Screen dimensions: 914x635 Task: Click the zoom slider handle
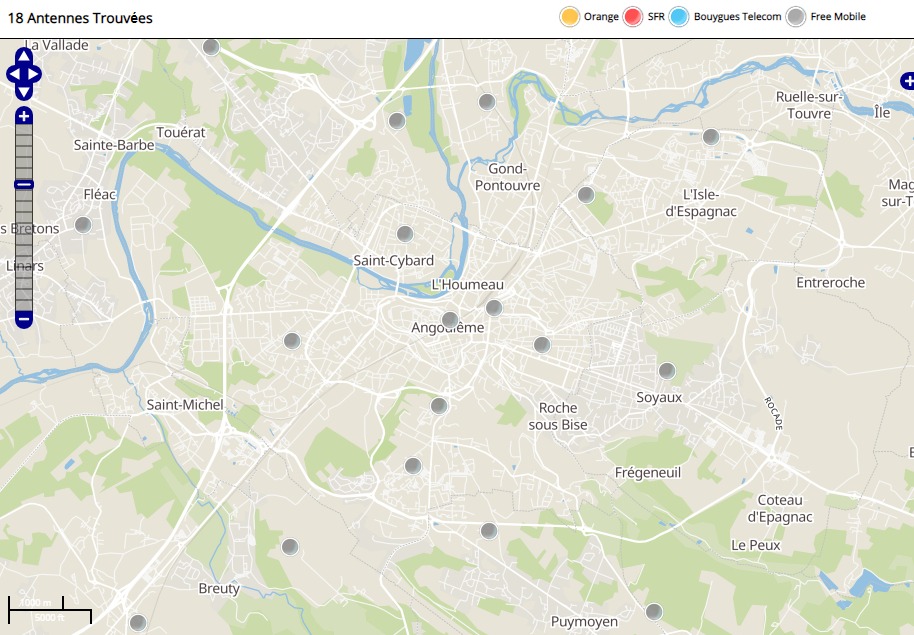click(24, 184)
